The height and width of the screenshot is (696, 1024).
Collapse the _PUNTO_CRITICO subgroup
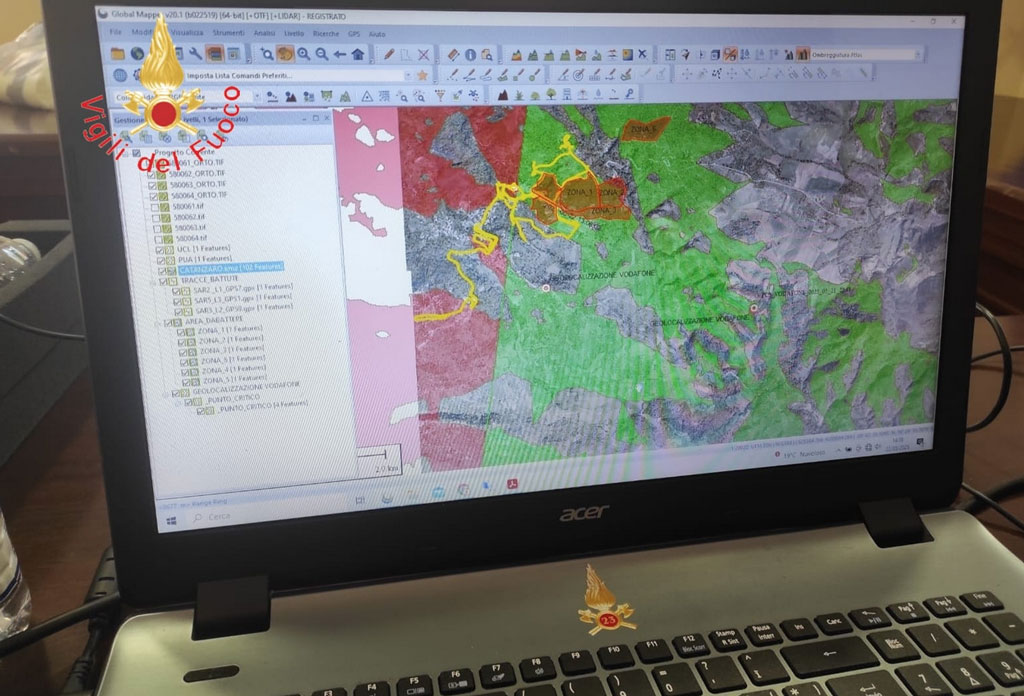tap(178, 403)
